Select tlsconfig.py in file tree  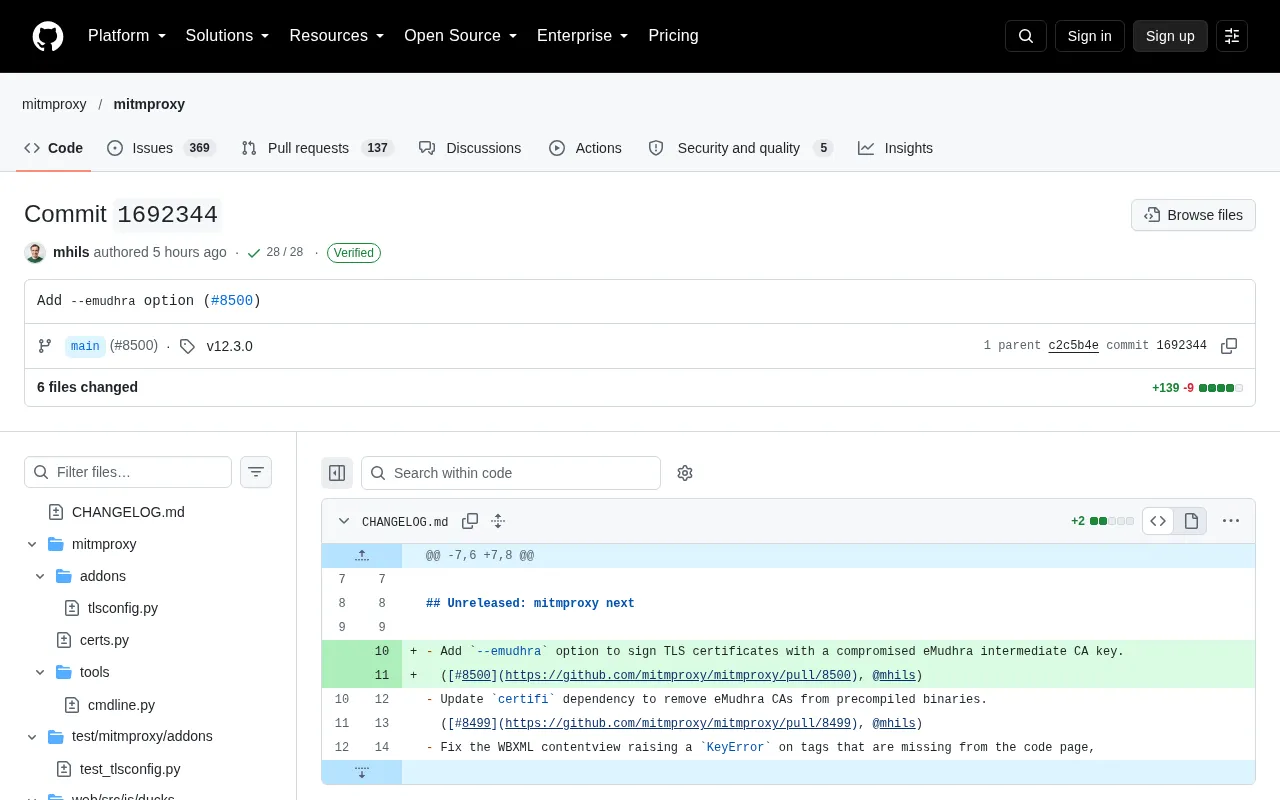tap(123, 608)
